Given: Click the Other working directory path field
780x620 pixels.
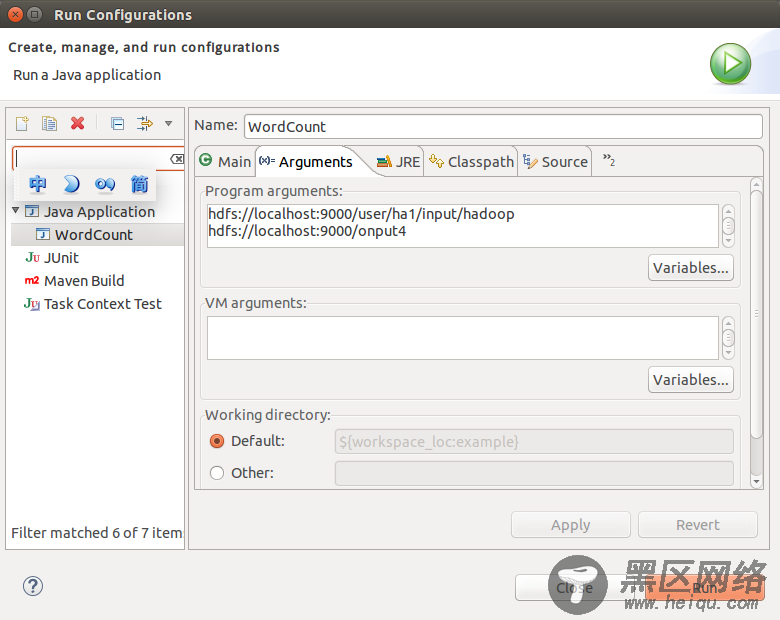Looking at the screenshot, I should click(534, 473).
